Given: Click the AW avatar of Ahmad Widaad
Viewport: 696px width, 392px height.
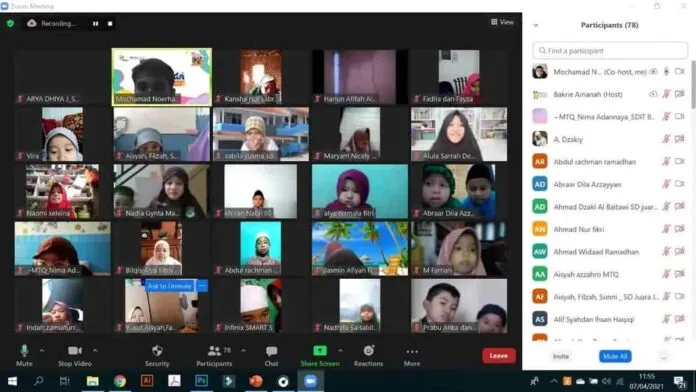Looking at the screenshot, I should (540, 252).
